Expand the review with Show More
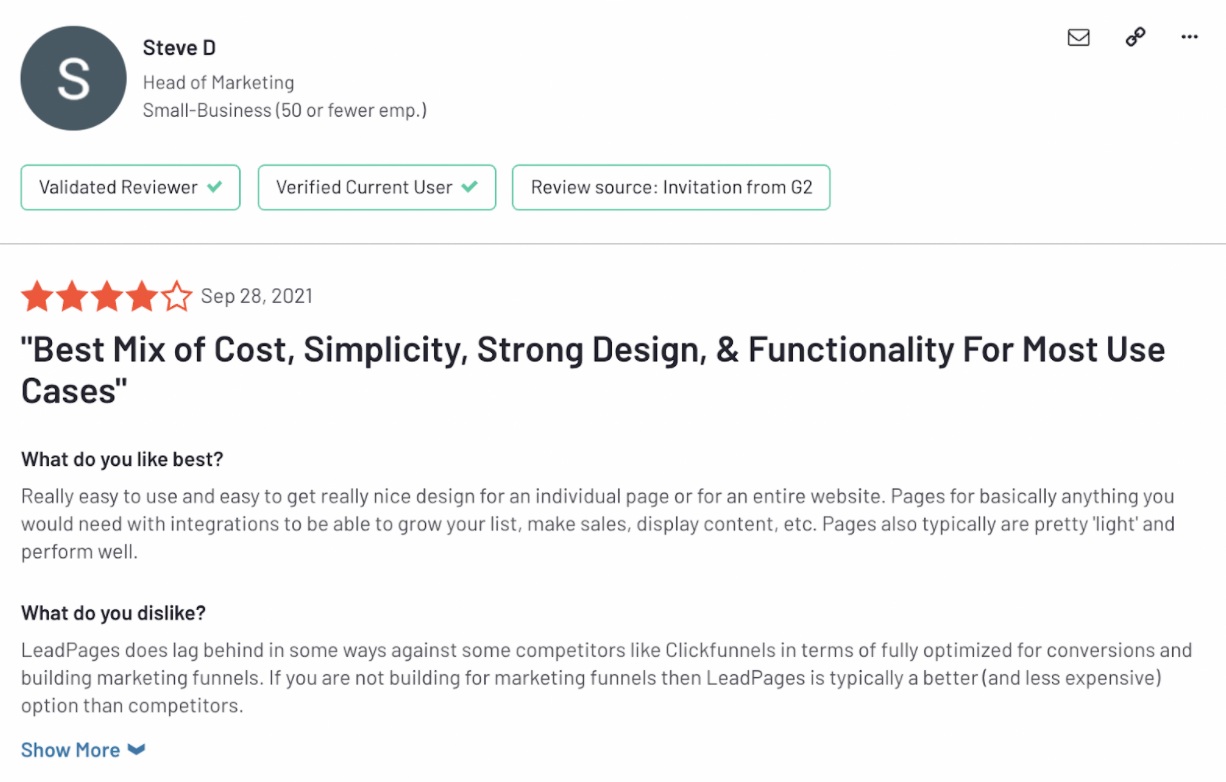The width and height of the screenshot is (1226, 782). [71, 750]
